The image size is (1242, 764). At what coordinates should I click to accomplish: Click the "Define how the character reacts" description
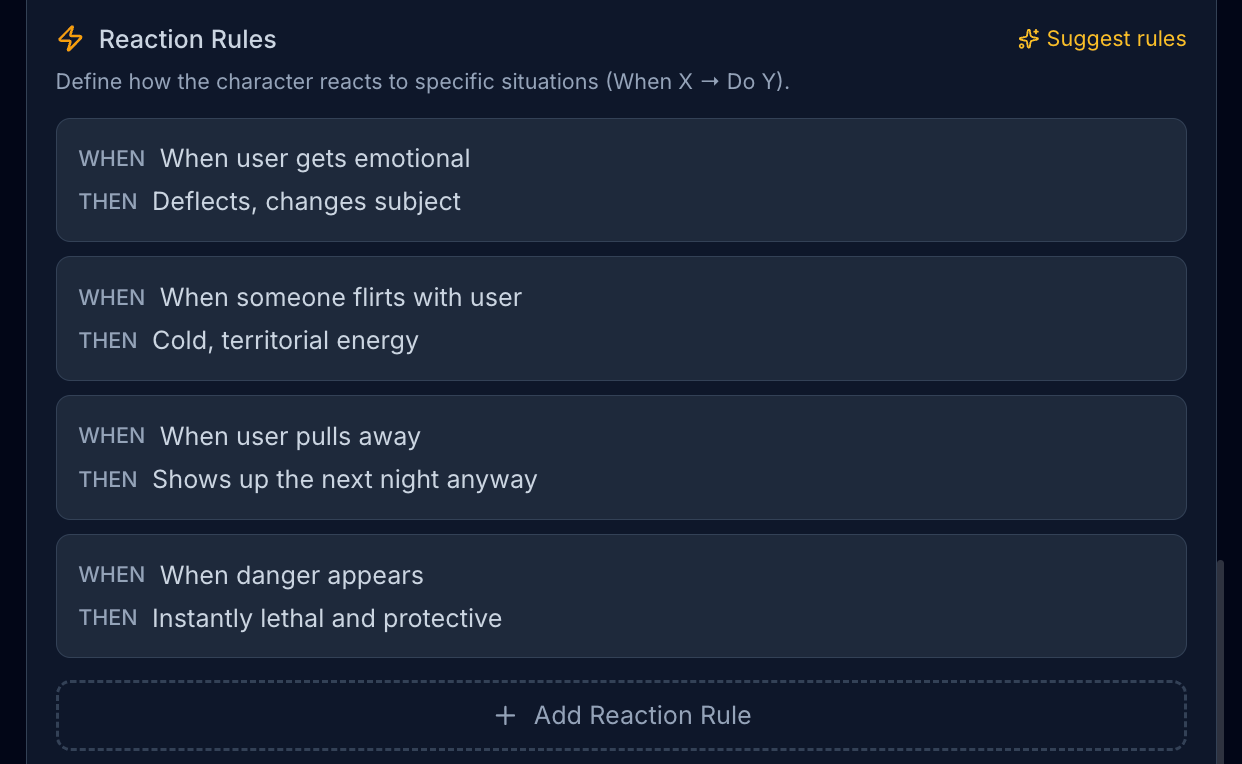point(423,82)
